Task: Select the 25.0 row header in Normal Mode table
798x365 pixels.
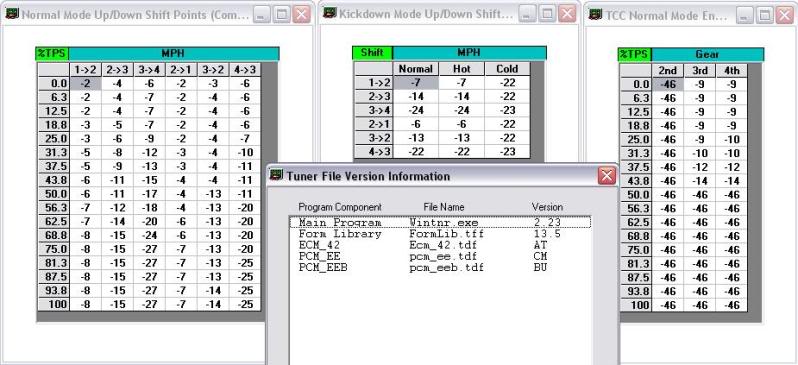Action: point(53,138)
